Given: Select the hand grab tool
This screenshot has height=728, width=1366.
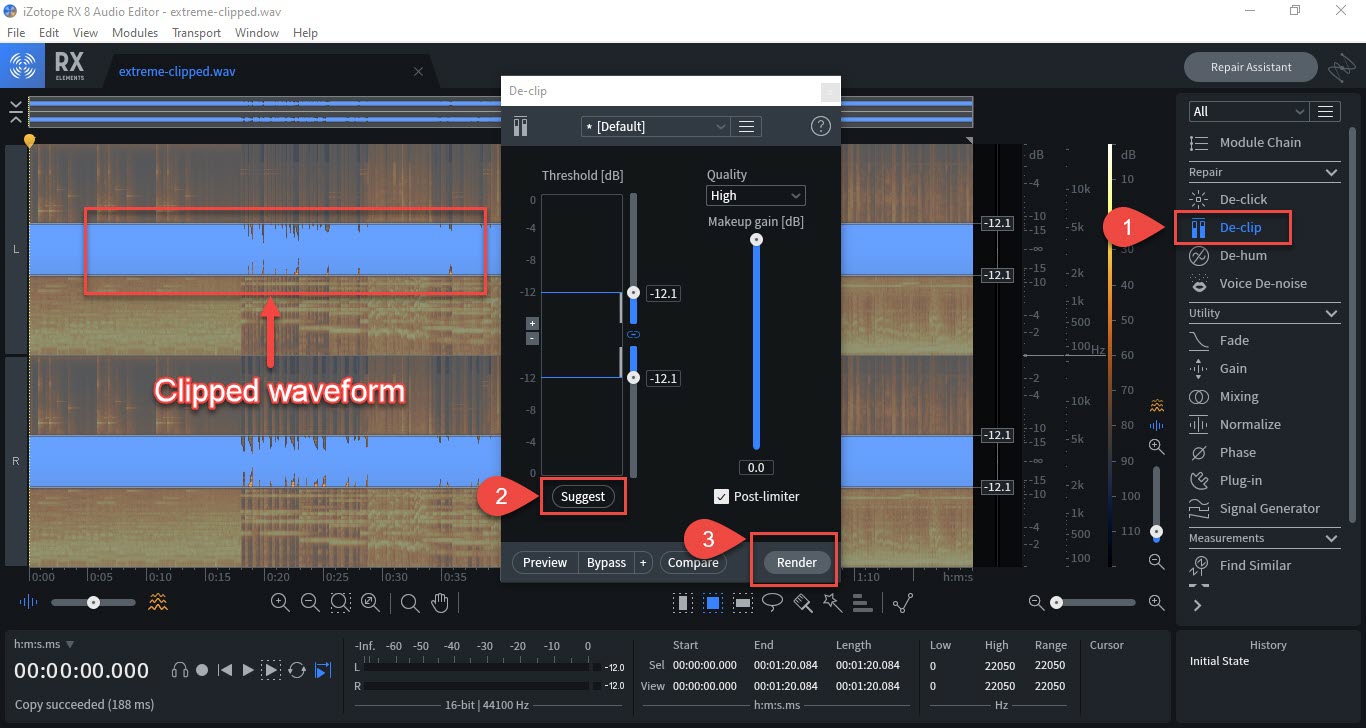Looking at the screenshot, I should [438, 603].
